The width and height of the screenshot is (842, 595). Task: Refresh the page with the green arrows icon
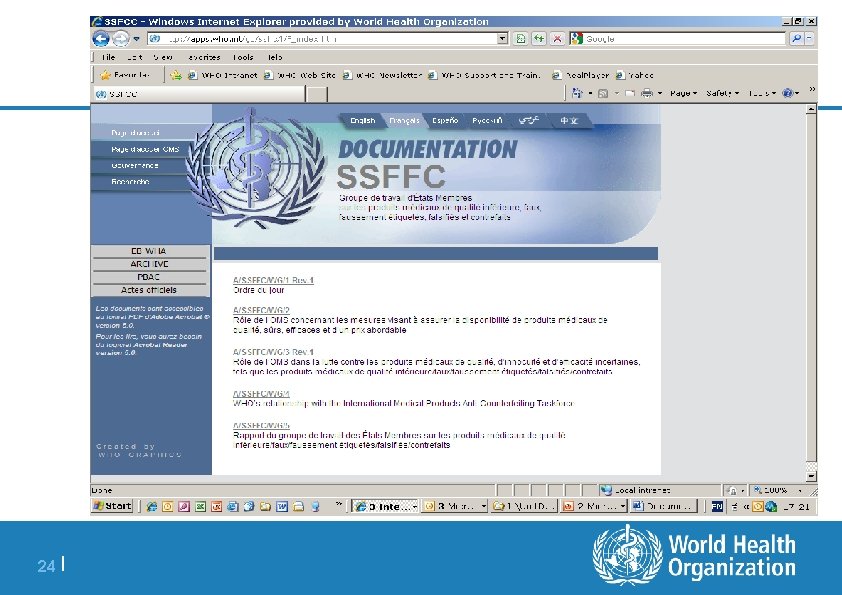pos(539,39)
